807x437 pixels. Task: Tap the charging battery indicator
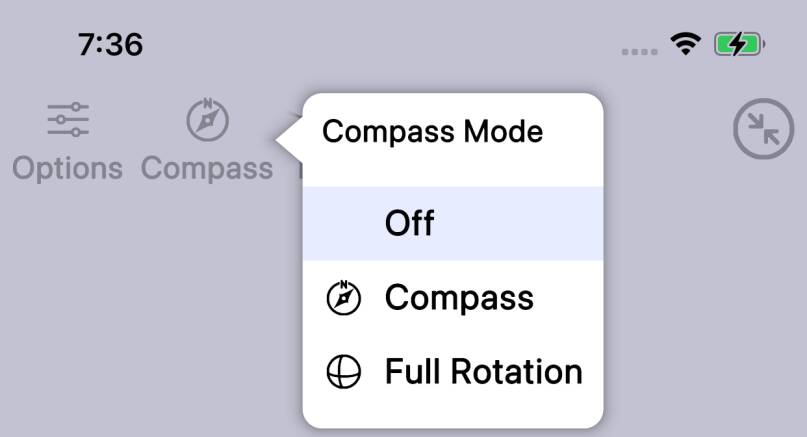pyautogui.click(x=739, y=44)
